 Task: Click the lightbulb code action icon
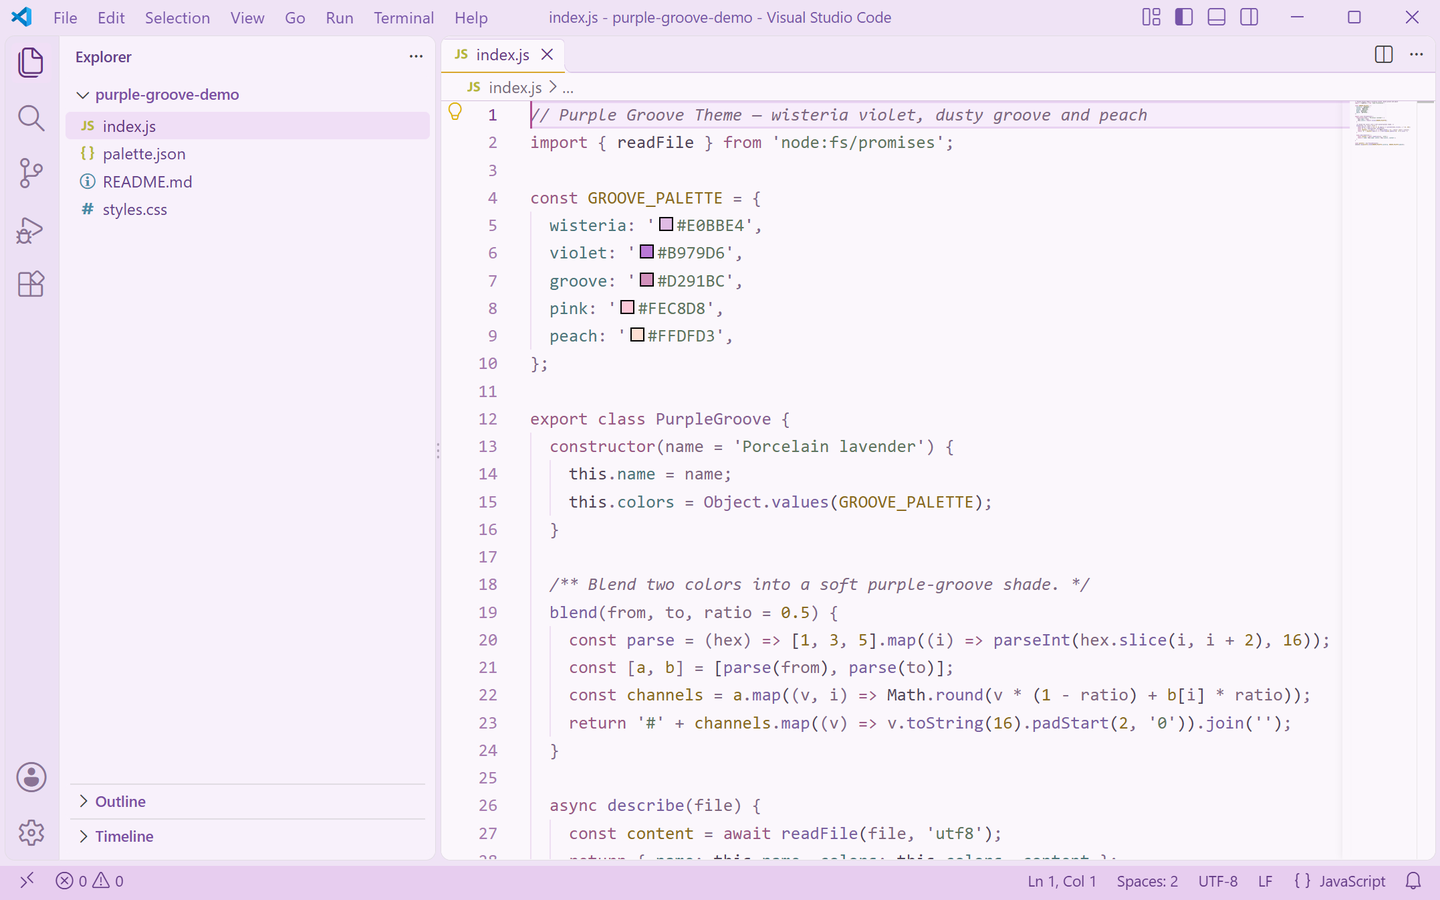(455, 112)
